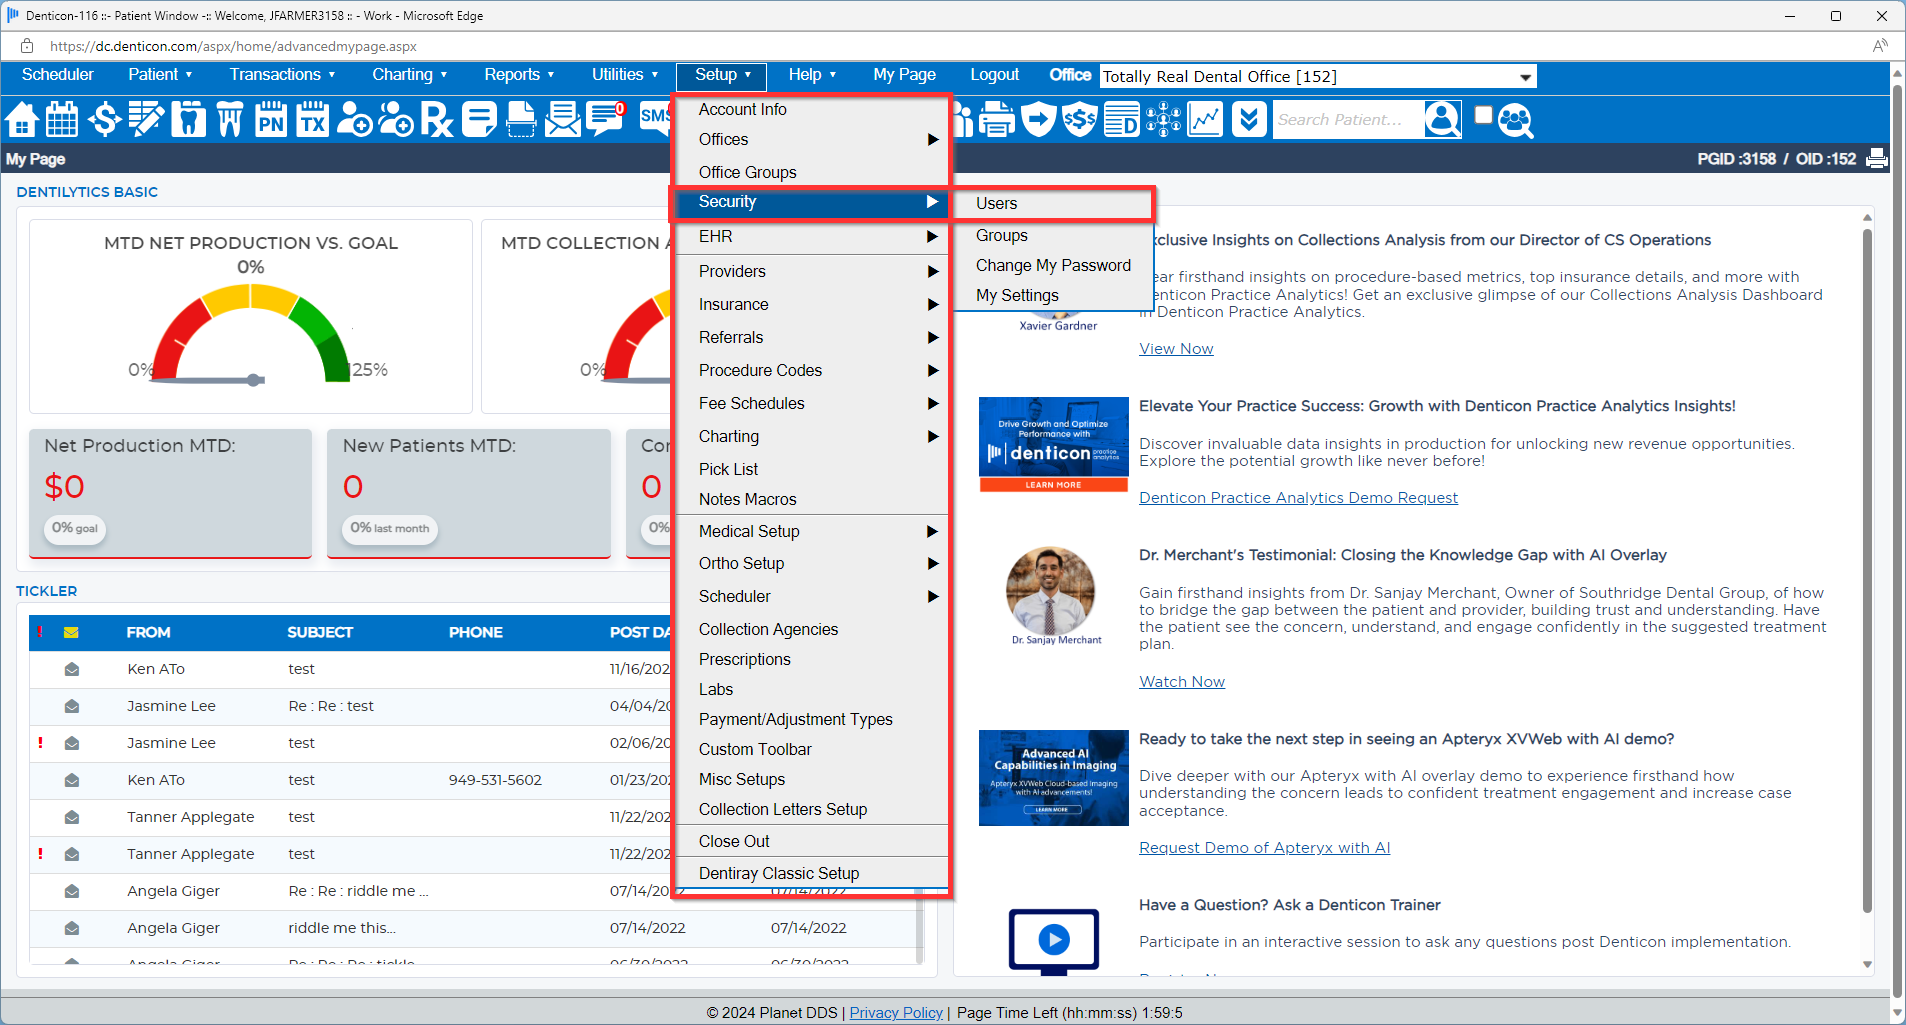Click the toolbar printer icon
This screenshot has height=1025, width=1906.
coord(996,120)
